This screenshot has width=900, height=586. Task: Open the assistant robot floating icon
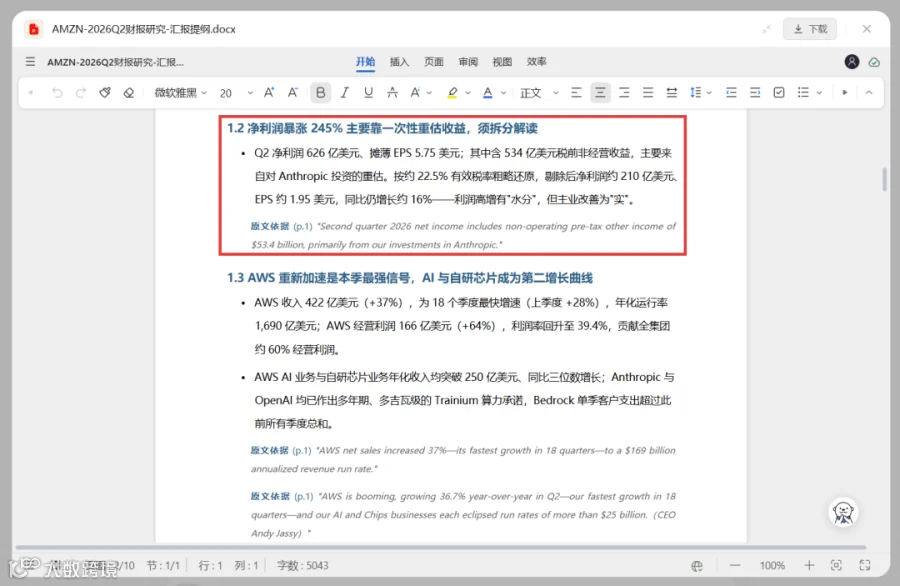click(843, 513)
